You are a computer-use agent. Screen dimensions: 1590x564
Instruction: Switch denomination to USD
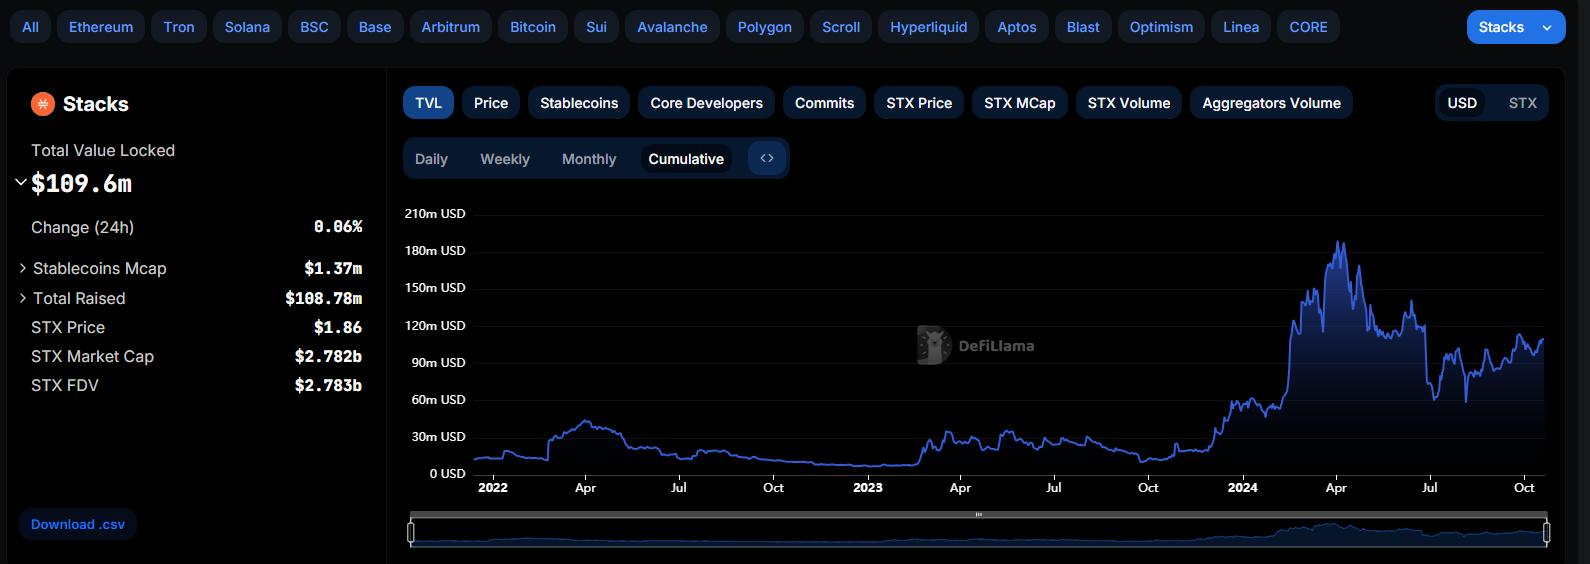pos(1462,103)
